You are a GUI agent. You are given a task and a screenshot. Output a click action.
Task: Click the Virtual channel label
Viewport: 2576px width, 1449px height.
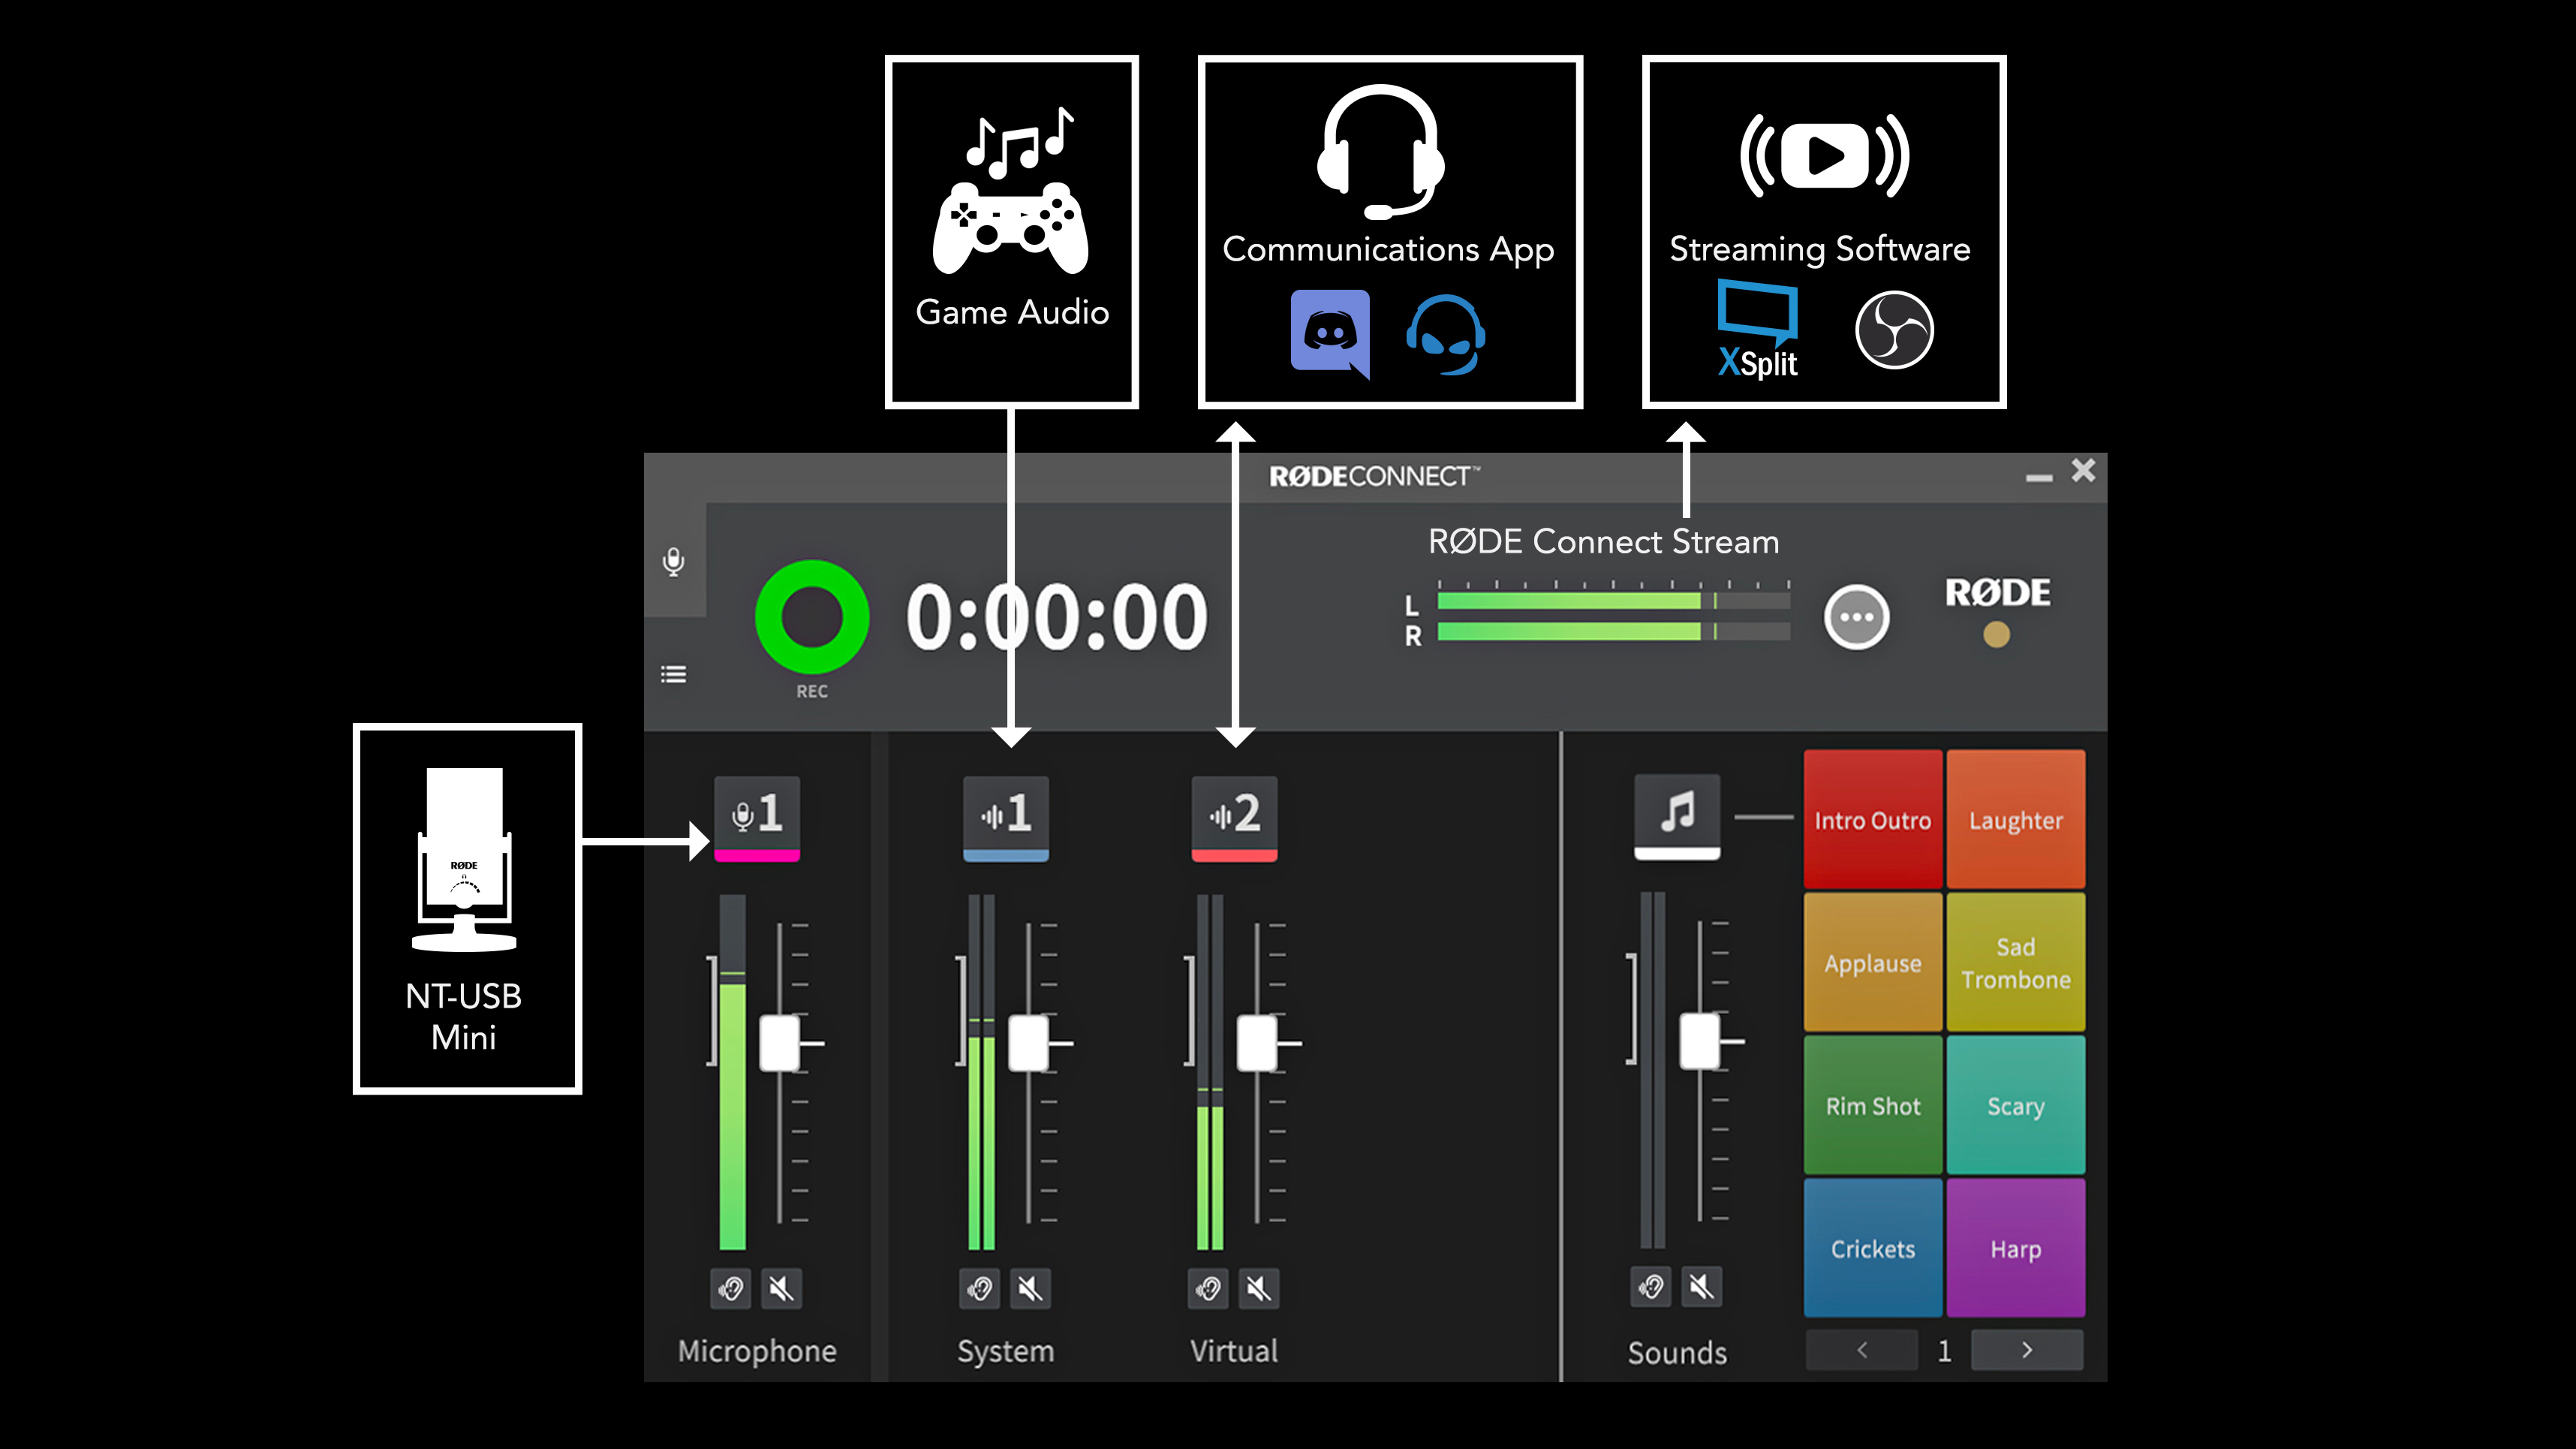pos(1234,1351)
